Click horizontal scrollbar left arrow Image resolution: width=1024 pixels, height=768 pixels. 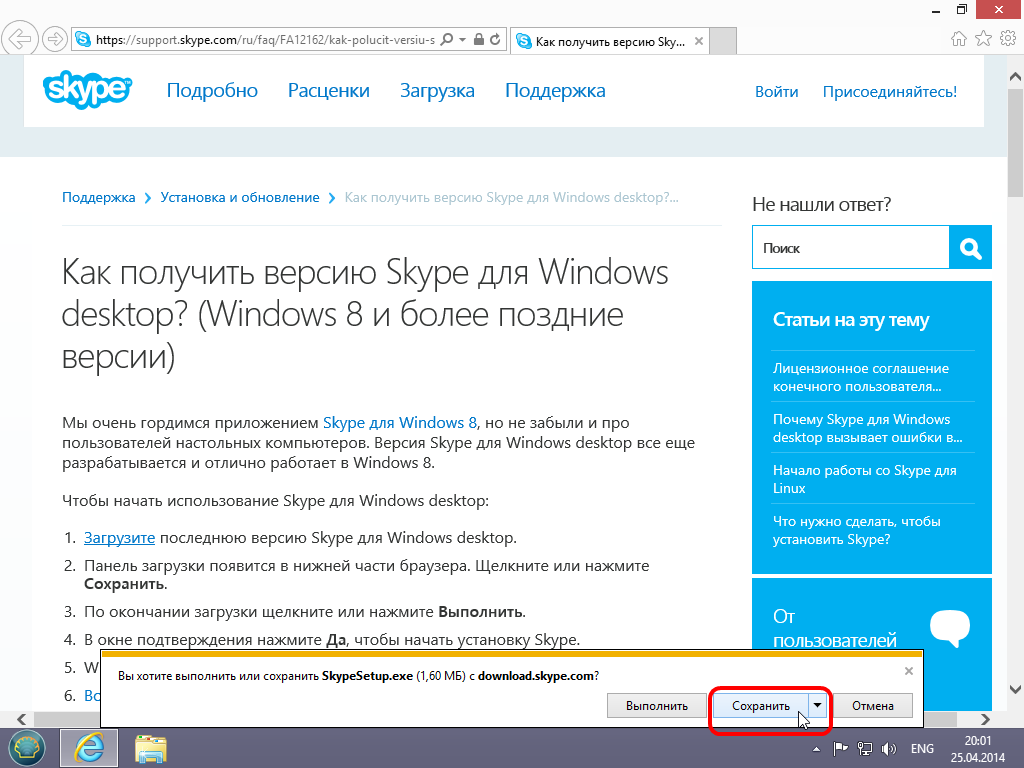click(x=22, y=719)
